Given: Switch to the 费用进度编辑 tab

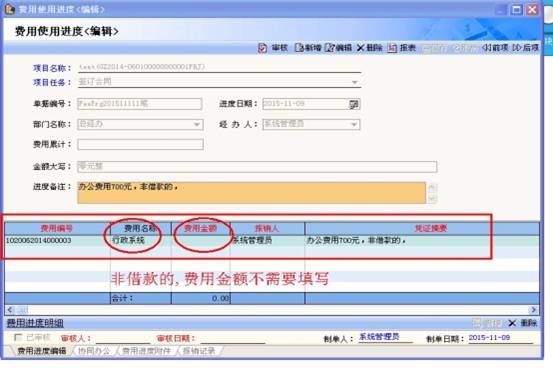Looking at the screenshot, I should click(x=42, y=351).
